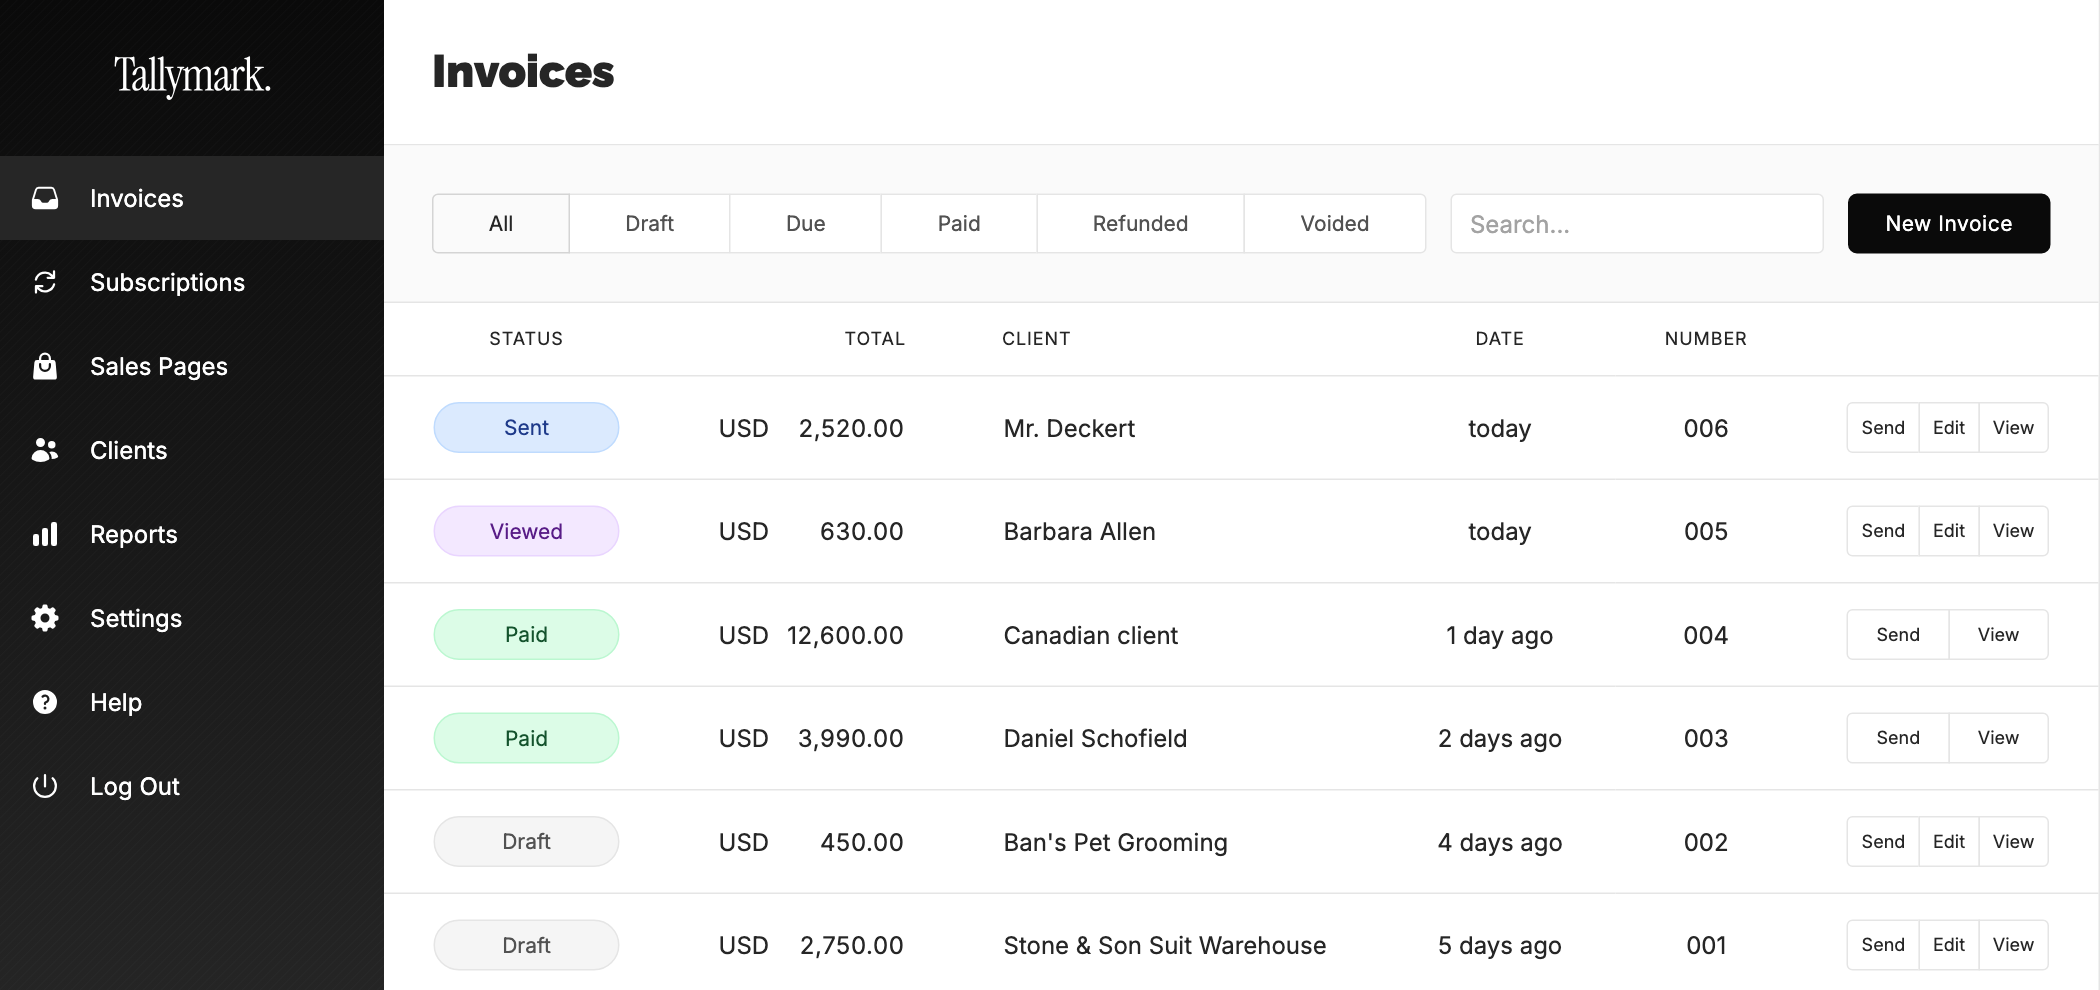
Task: Edit Stone & Son Suit Warehouse invoice
Action: tap(1949, 945)
